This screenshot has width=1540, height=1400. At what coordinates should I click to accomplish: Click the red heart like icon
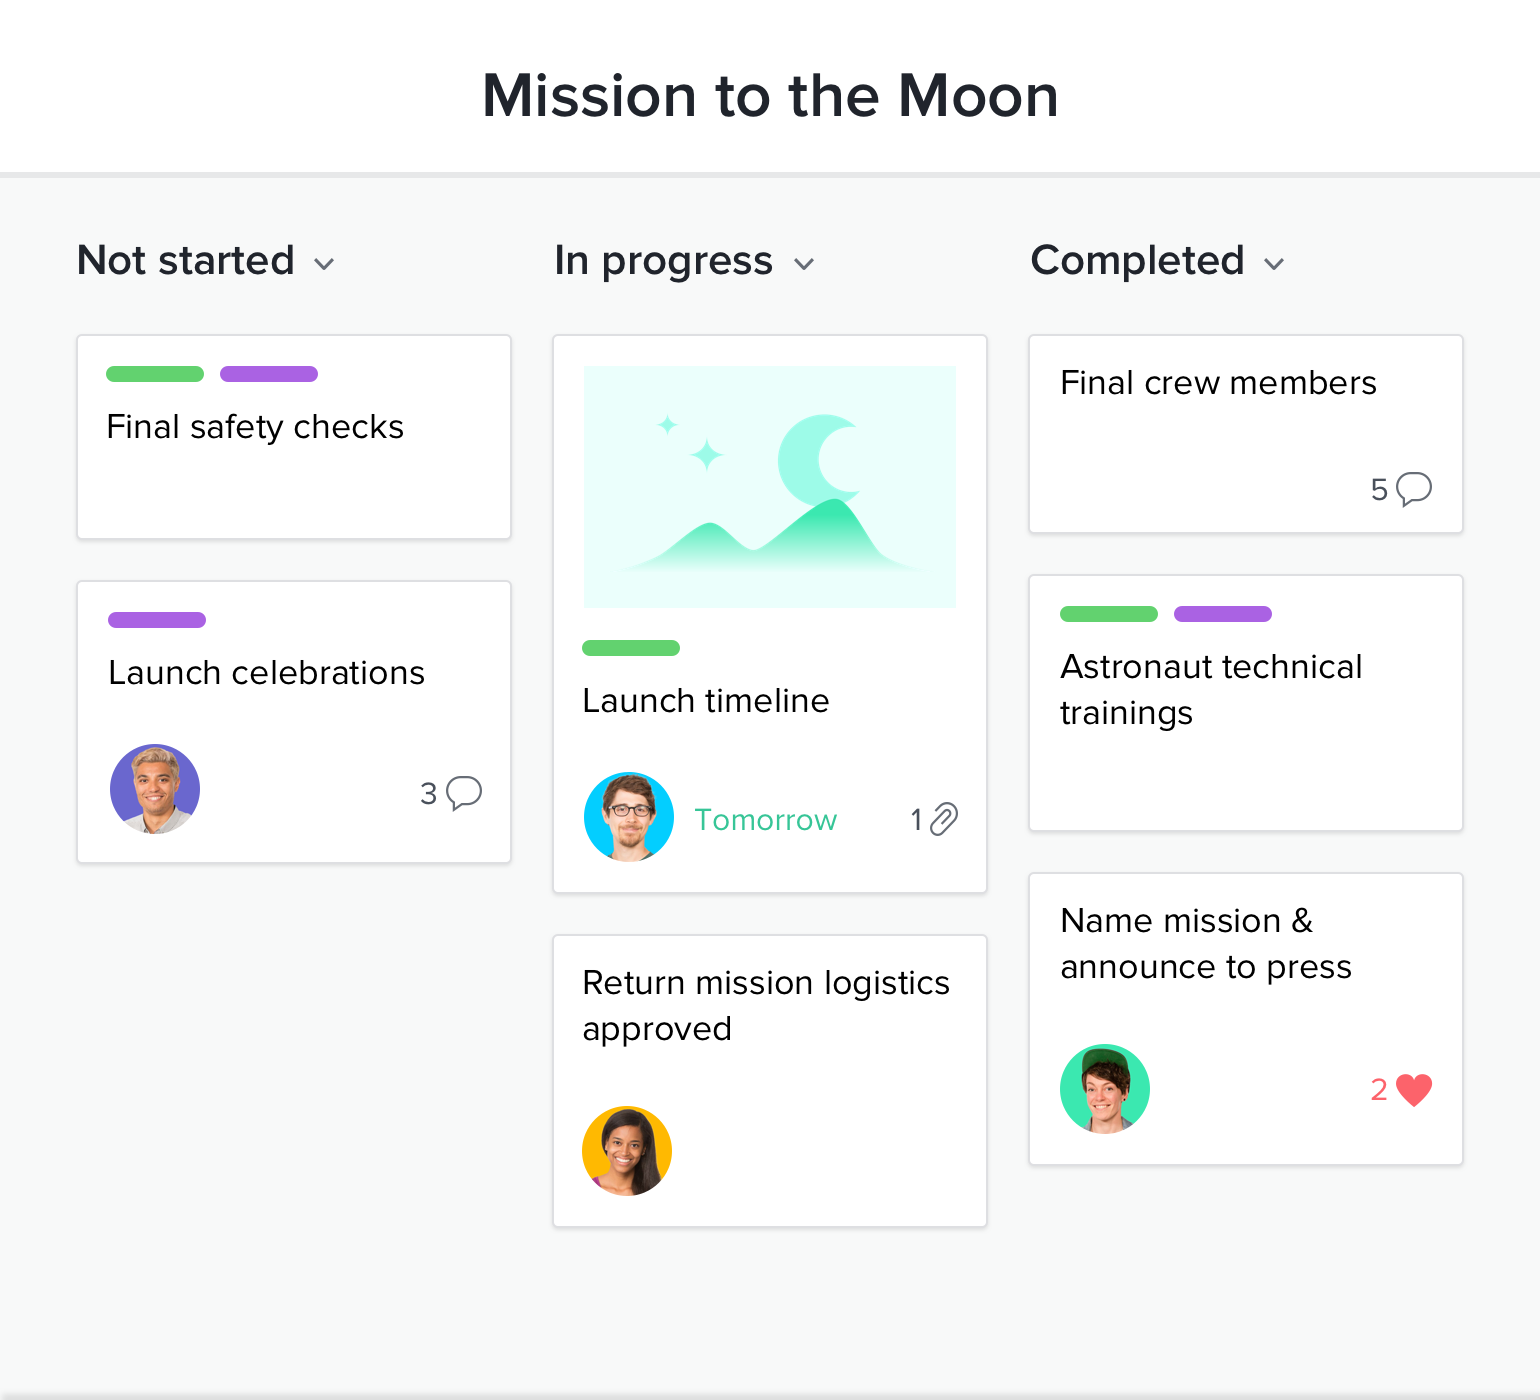(1414, 1089)
